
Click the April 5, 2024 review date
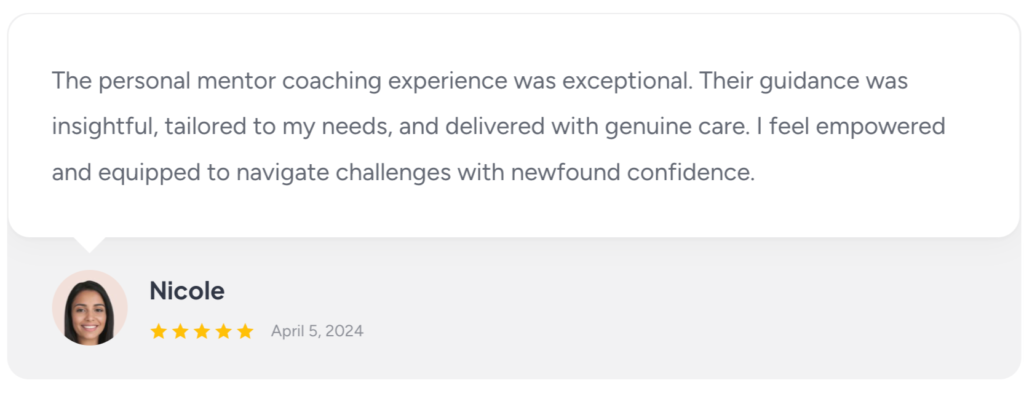[x=317, y=331]
